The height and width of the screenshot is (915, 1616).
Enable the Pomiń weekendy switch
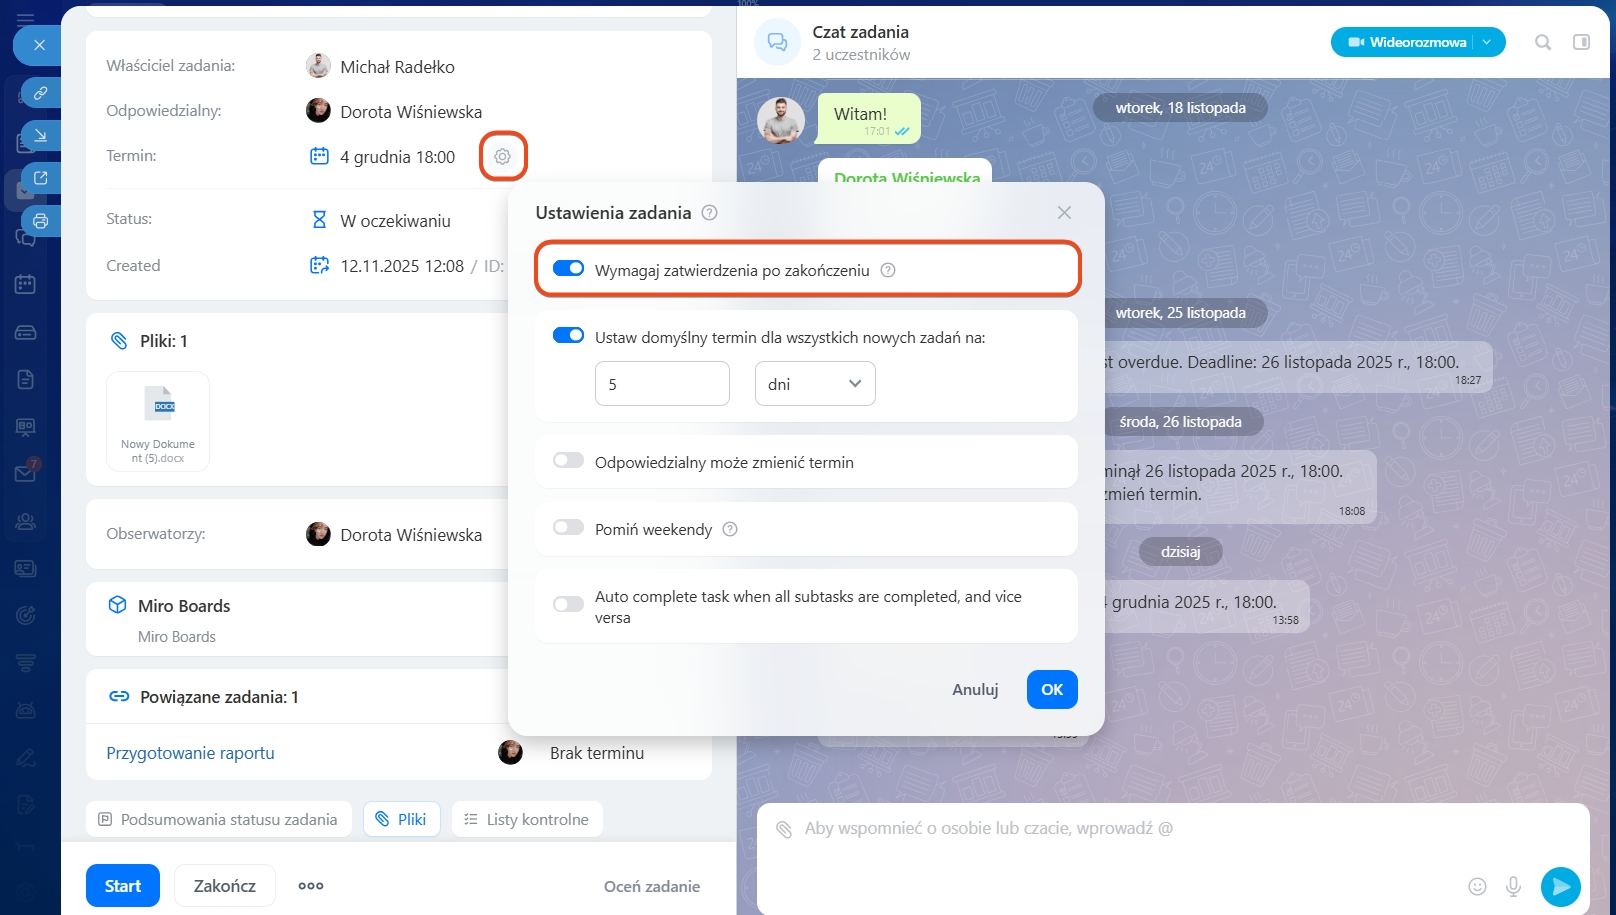[569, 528]
